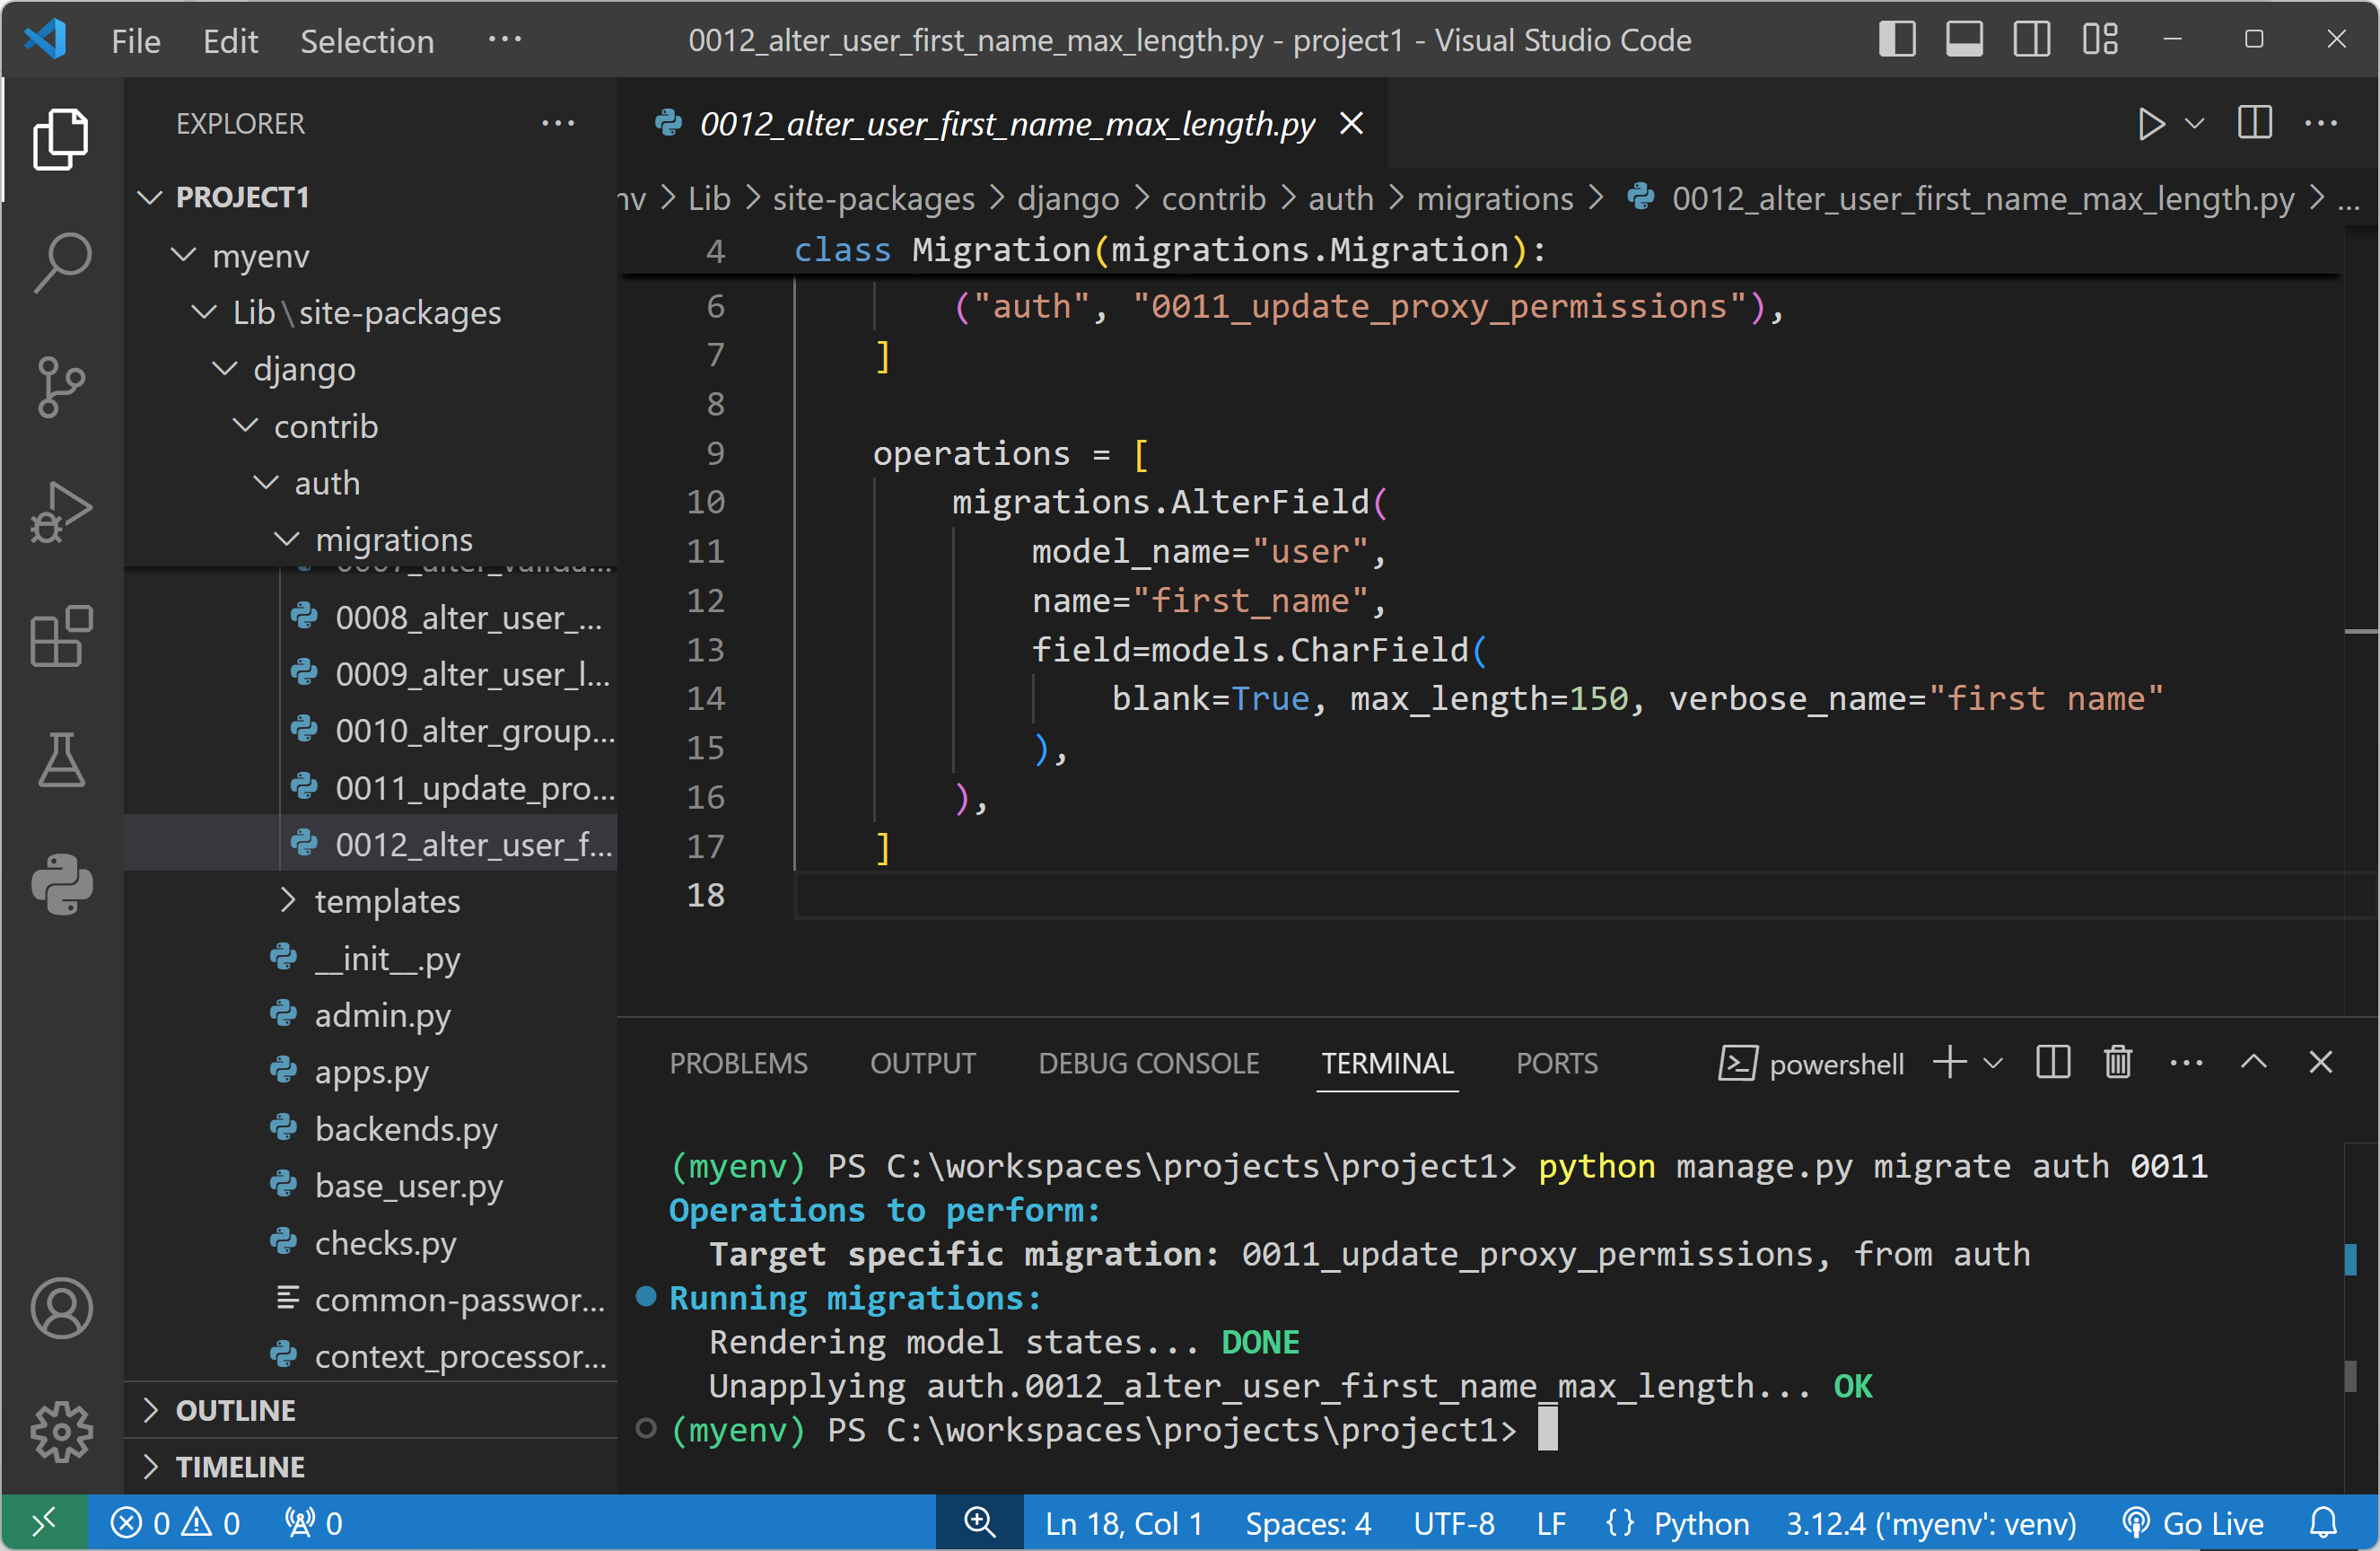Open the Extensions view

click(62, 636)
